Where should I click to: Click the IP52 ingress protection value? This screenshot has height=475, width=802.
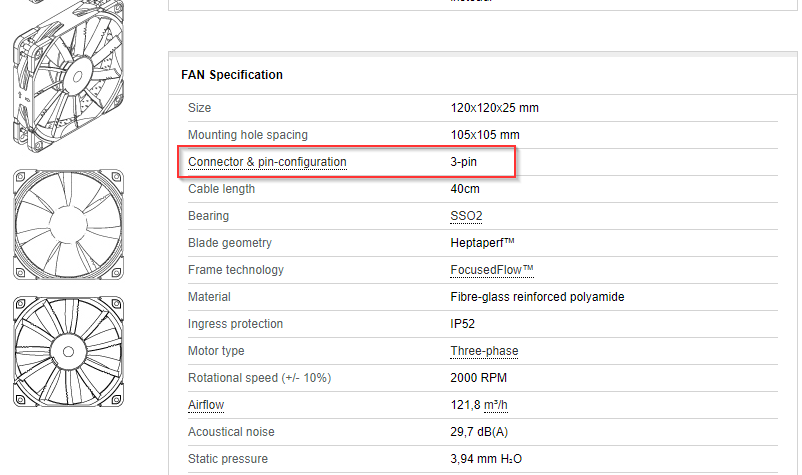coord(462,324)
